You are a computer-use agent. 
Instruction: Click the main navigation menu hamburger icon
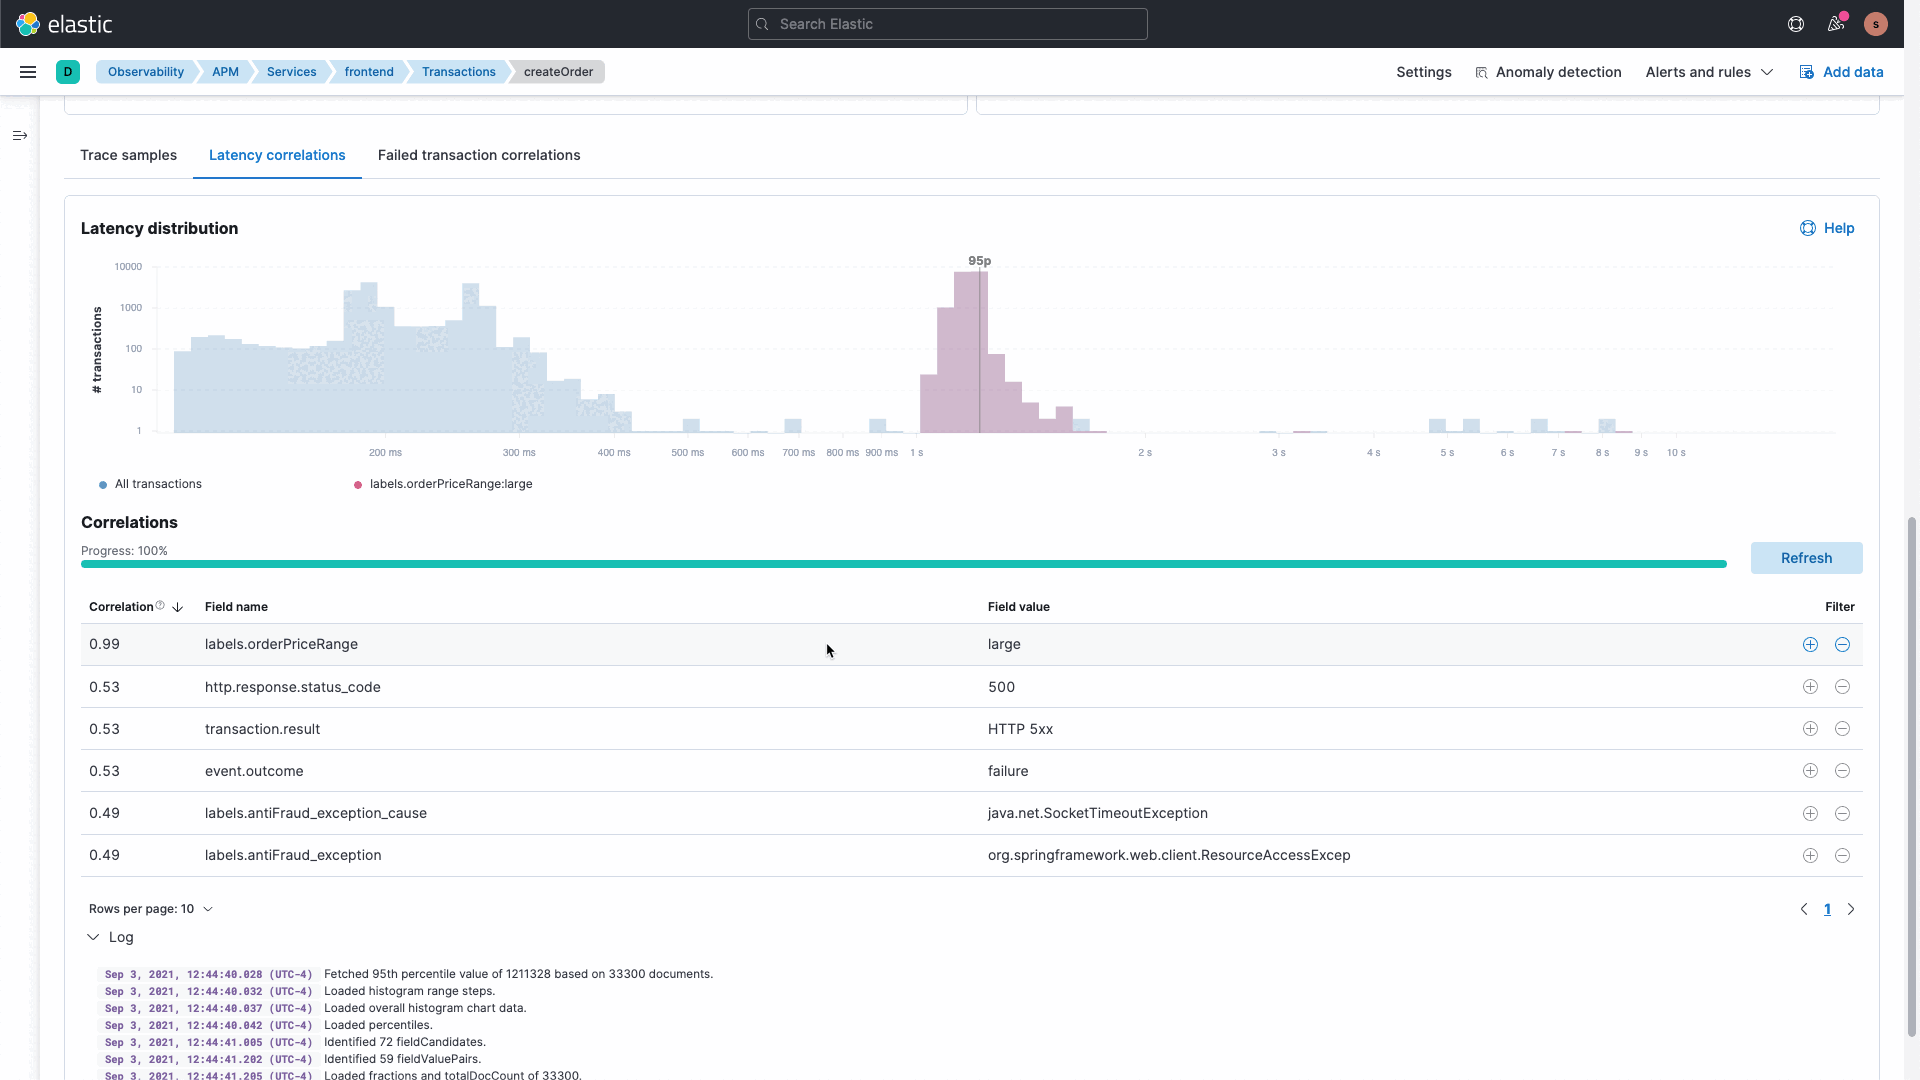(28, 71)
